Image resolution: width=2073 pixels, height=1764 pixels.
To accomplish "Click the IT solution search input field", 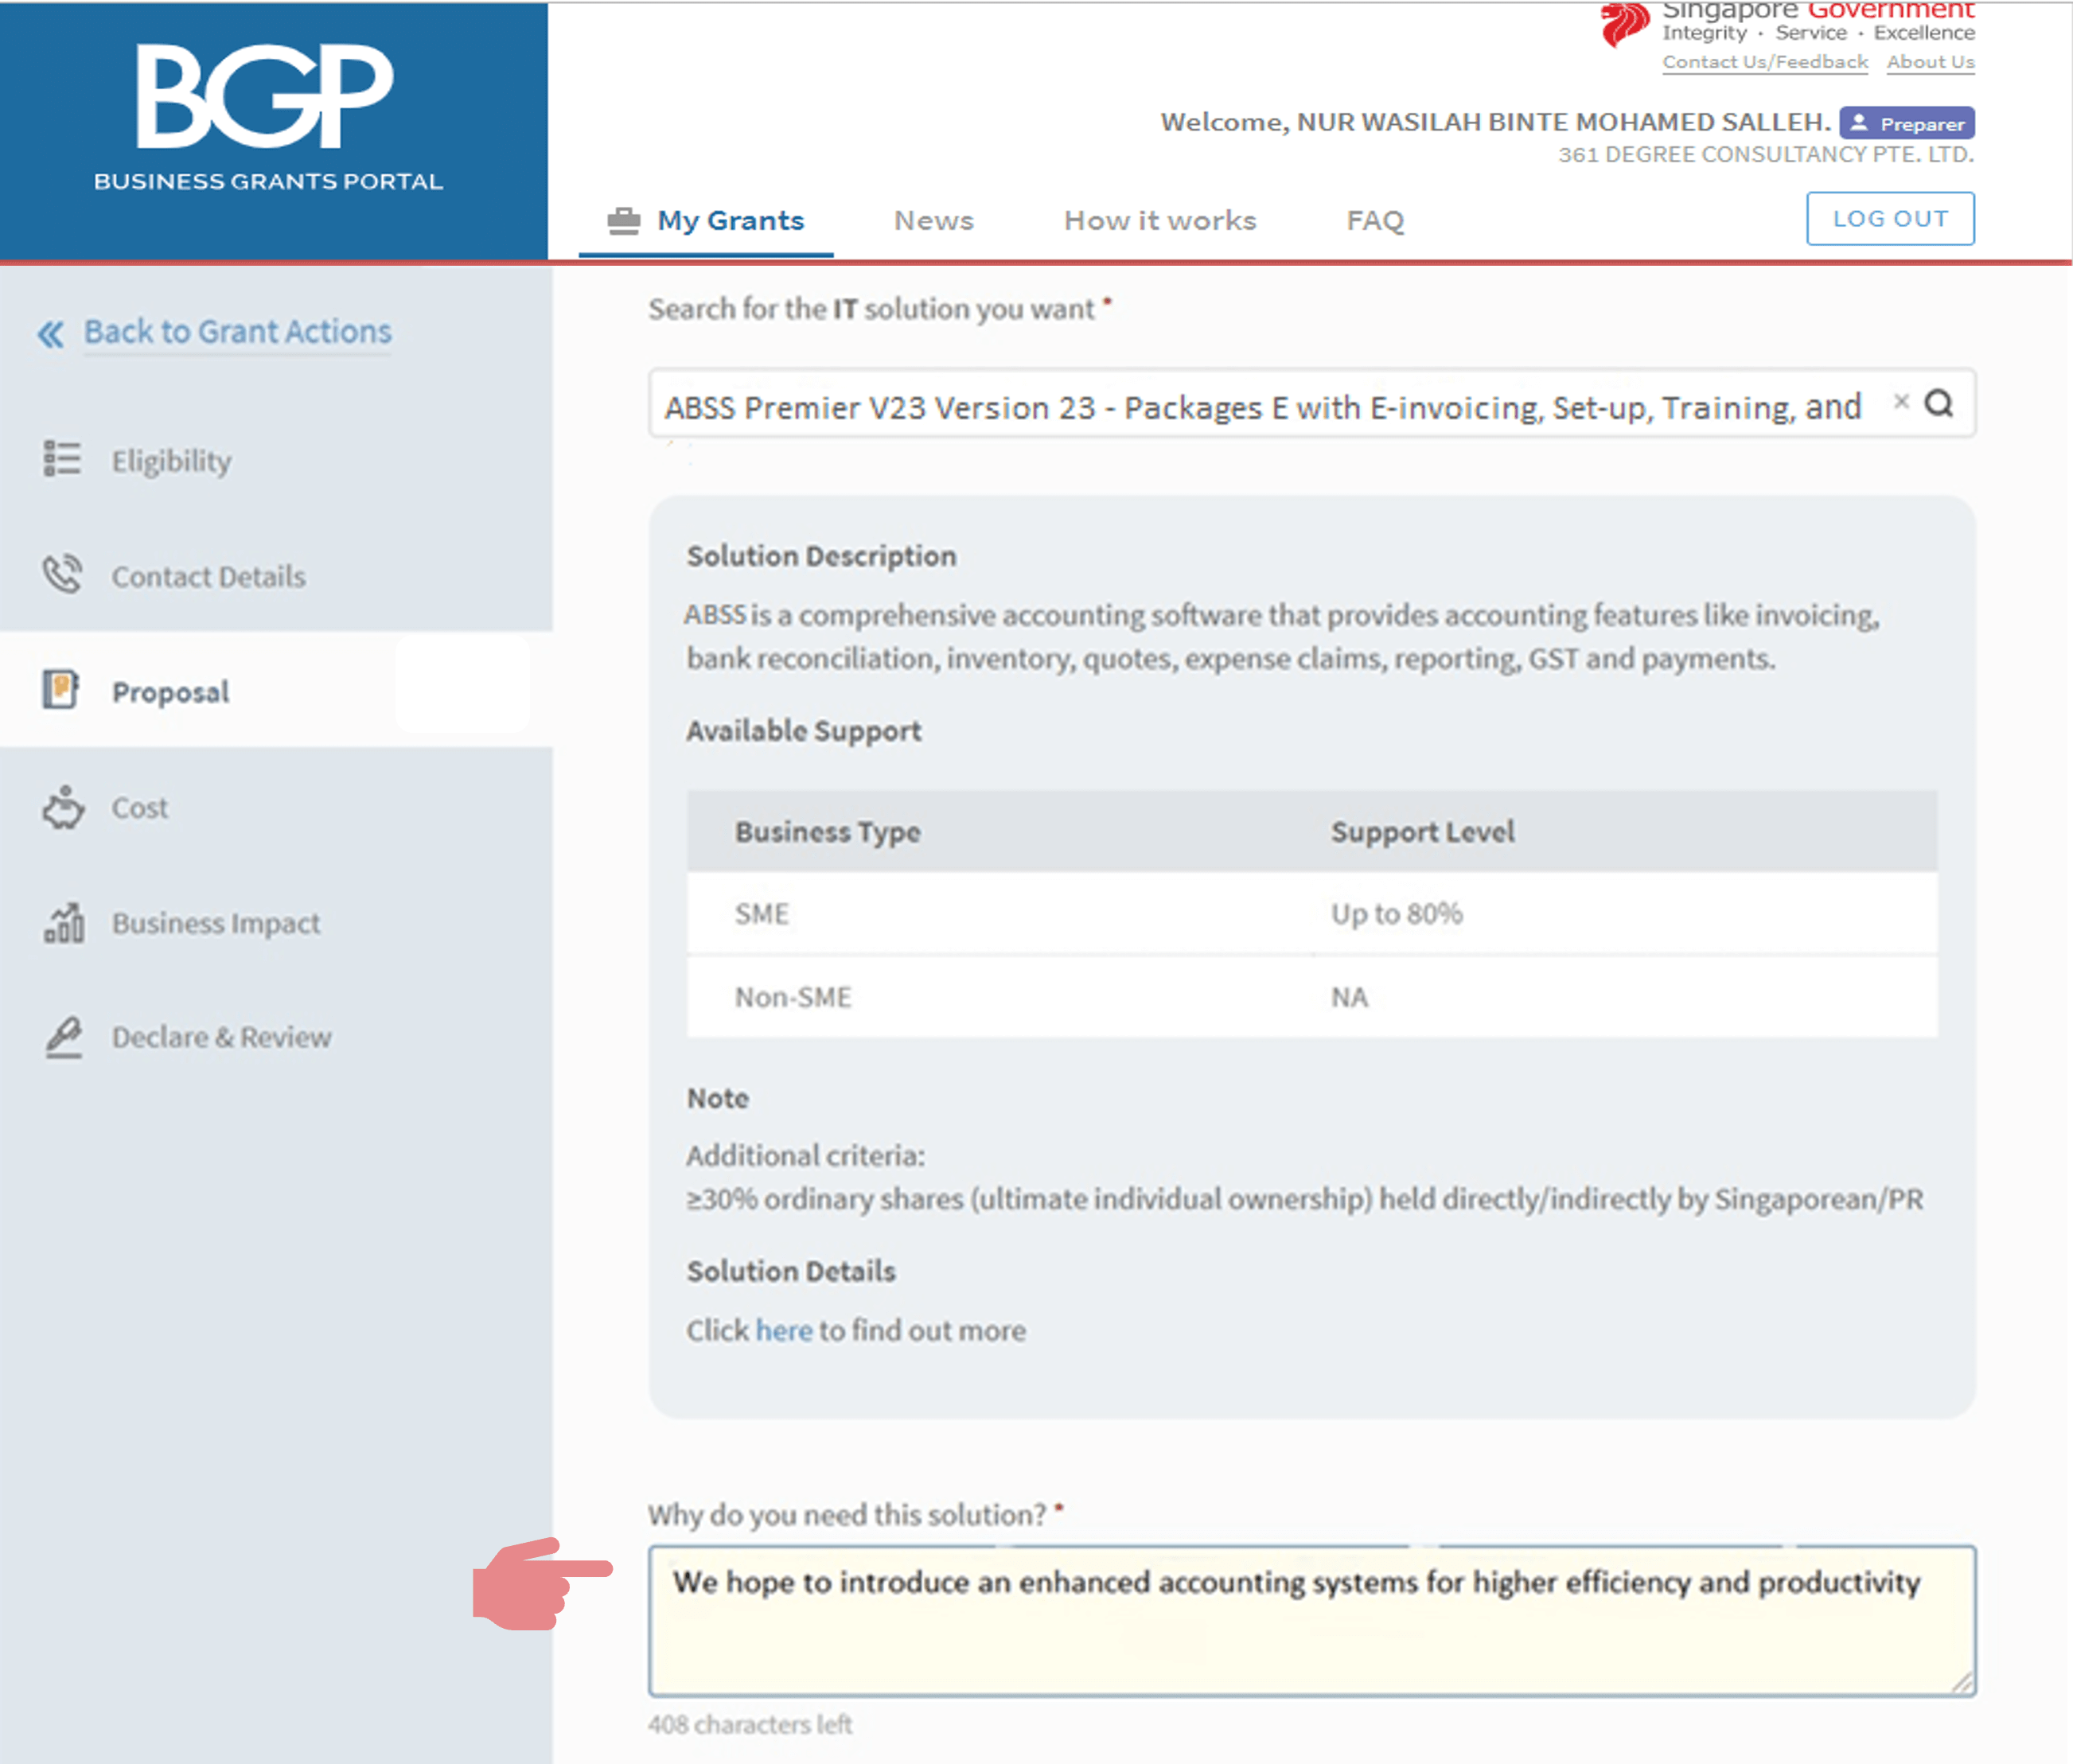I will pos(1260,407).
